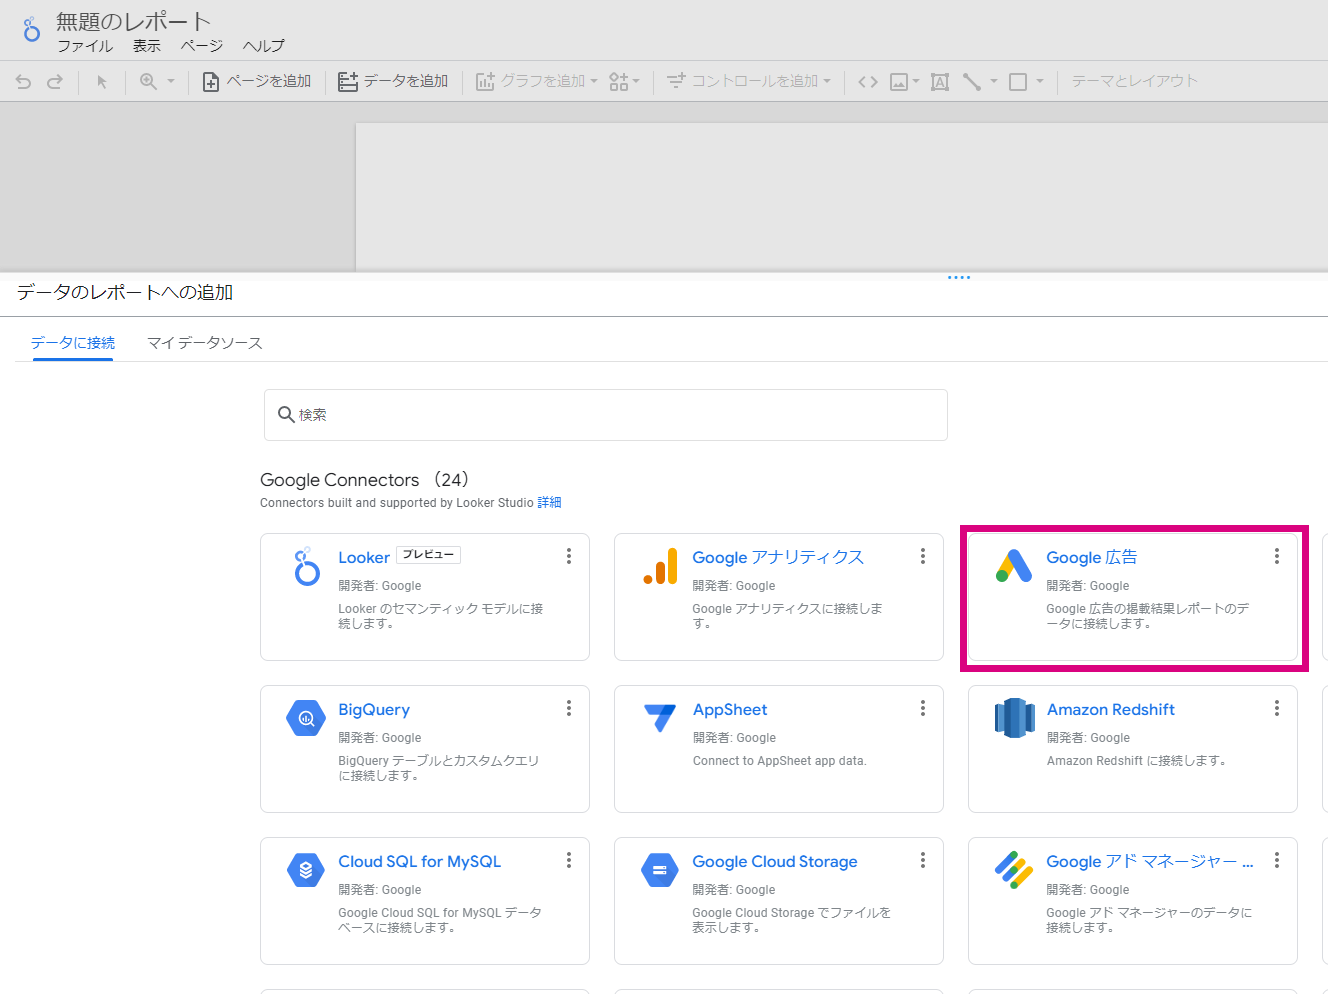
Task: Open Google アド マネージャー three-dot menu
Action: (x=1277, y=860)
